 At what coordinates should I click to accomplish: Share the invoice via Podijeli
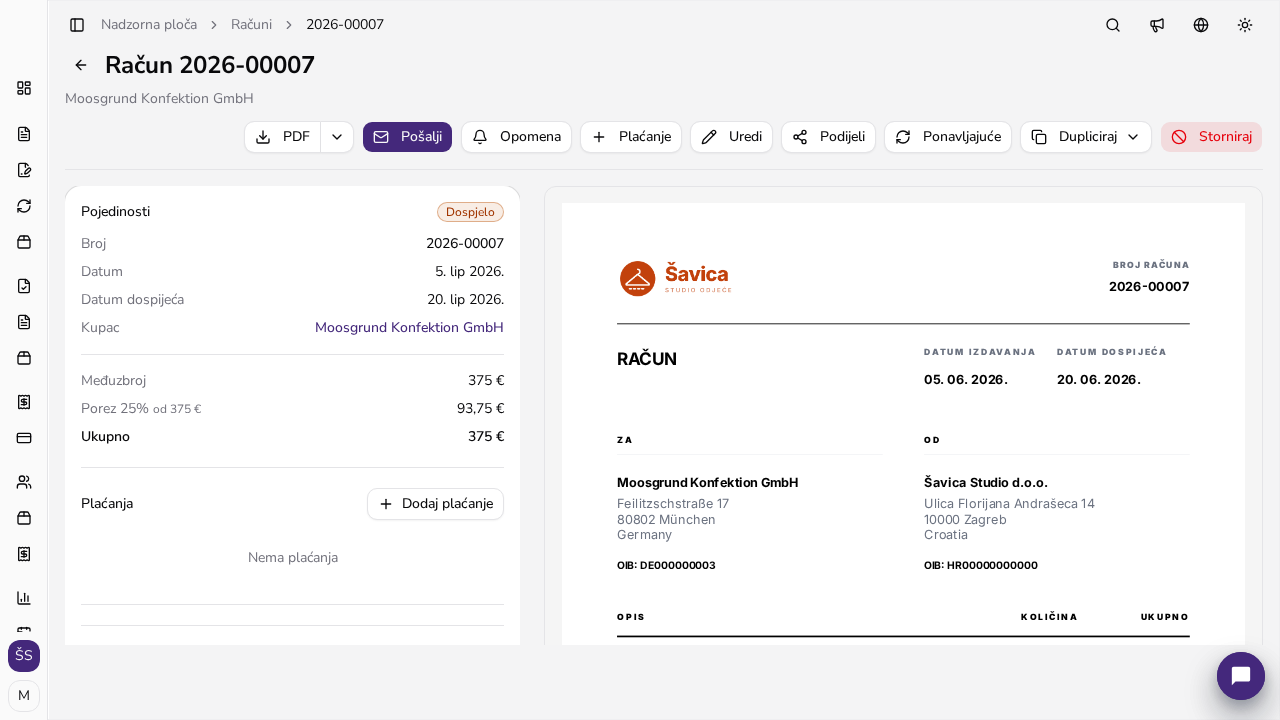[828, 137]
